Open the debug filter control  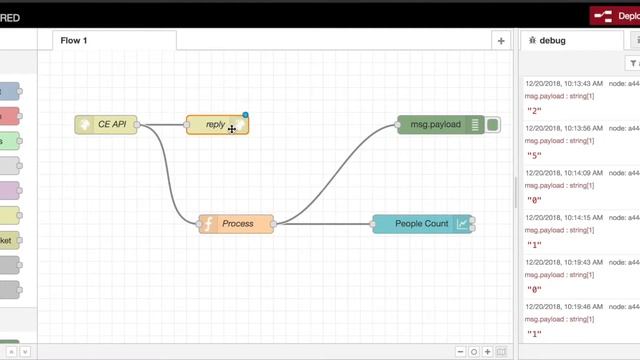coord(633,64)
